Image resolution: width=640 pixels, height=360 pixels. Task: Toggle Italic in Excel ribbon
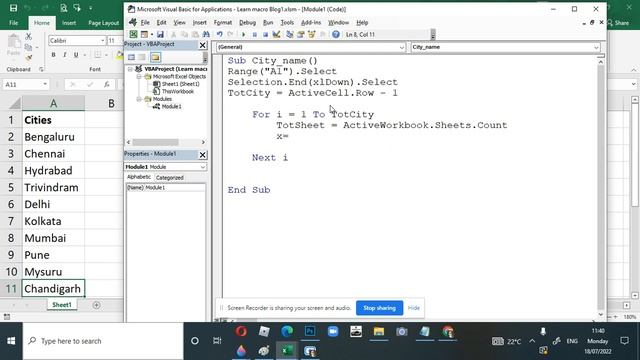(64, 55)
